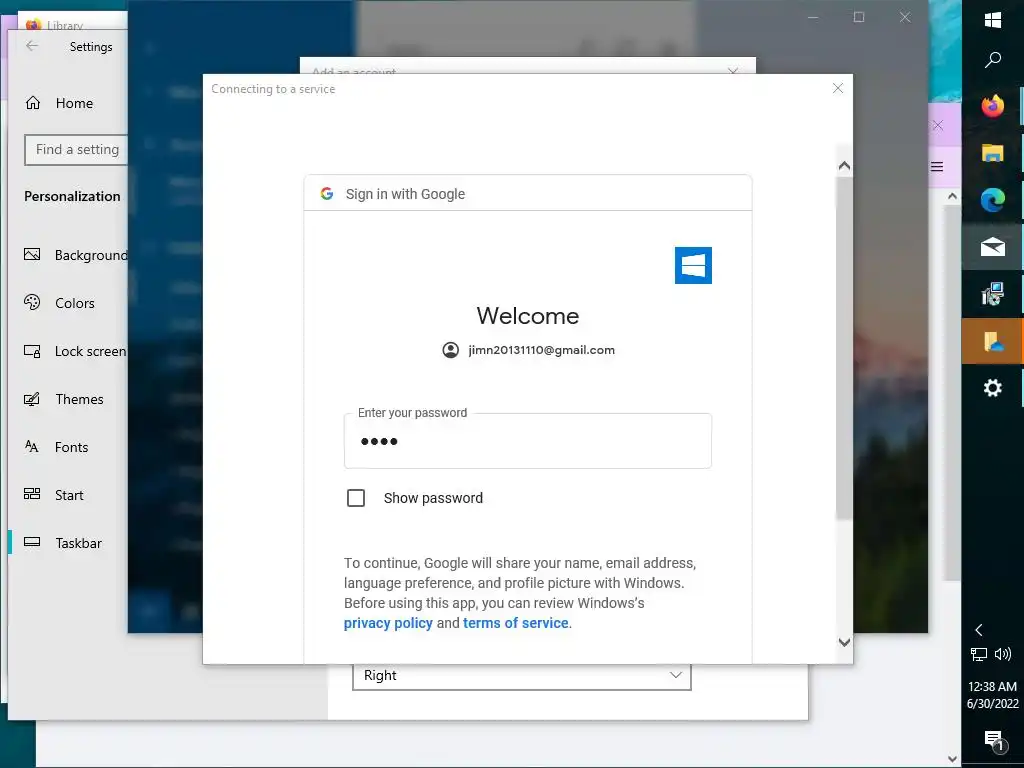Open the notification center icon
The height and width of the screenshot is (768, 1024).
click(993, 740)
